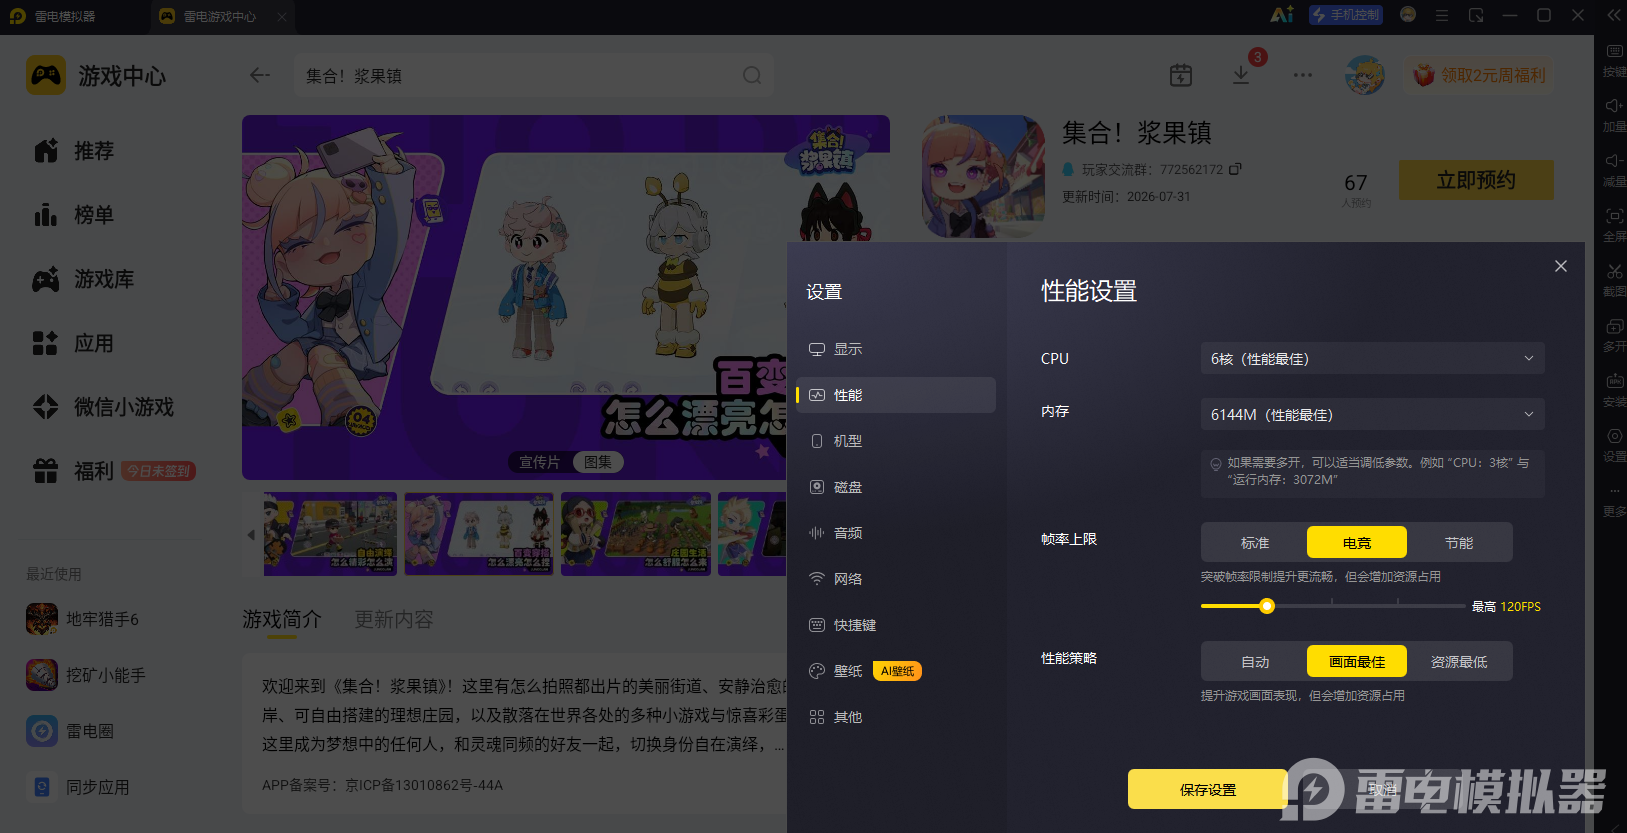Open 按键 key mapping in right toolbar

click(1614, 60)
